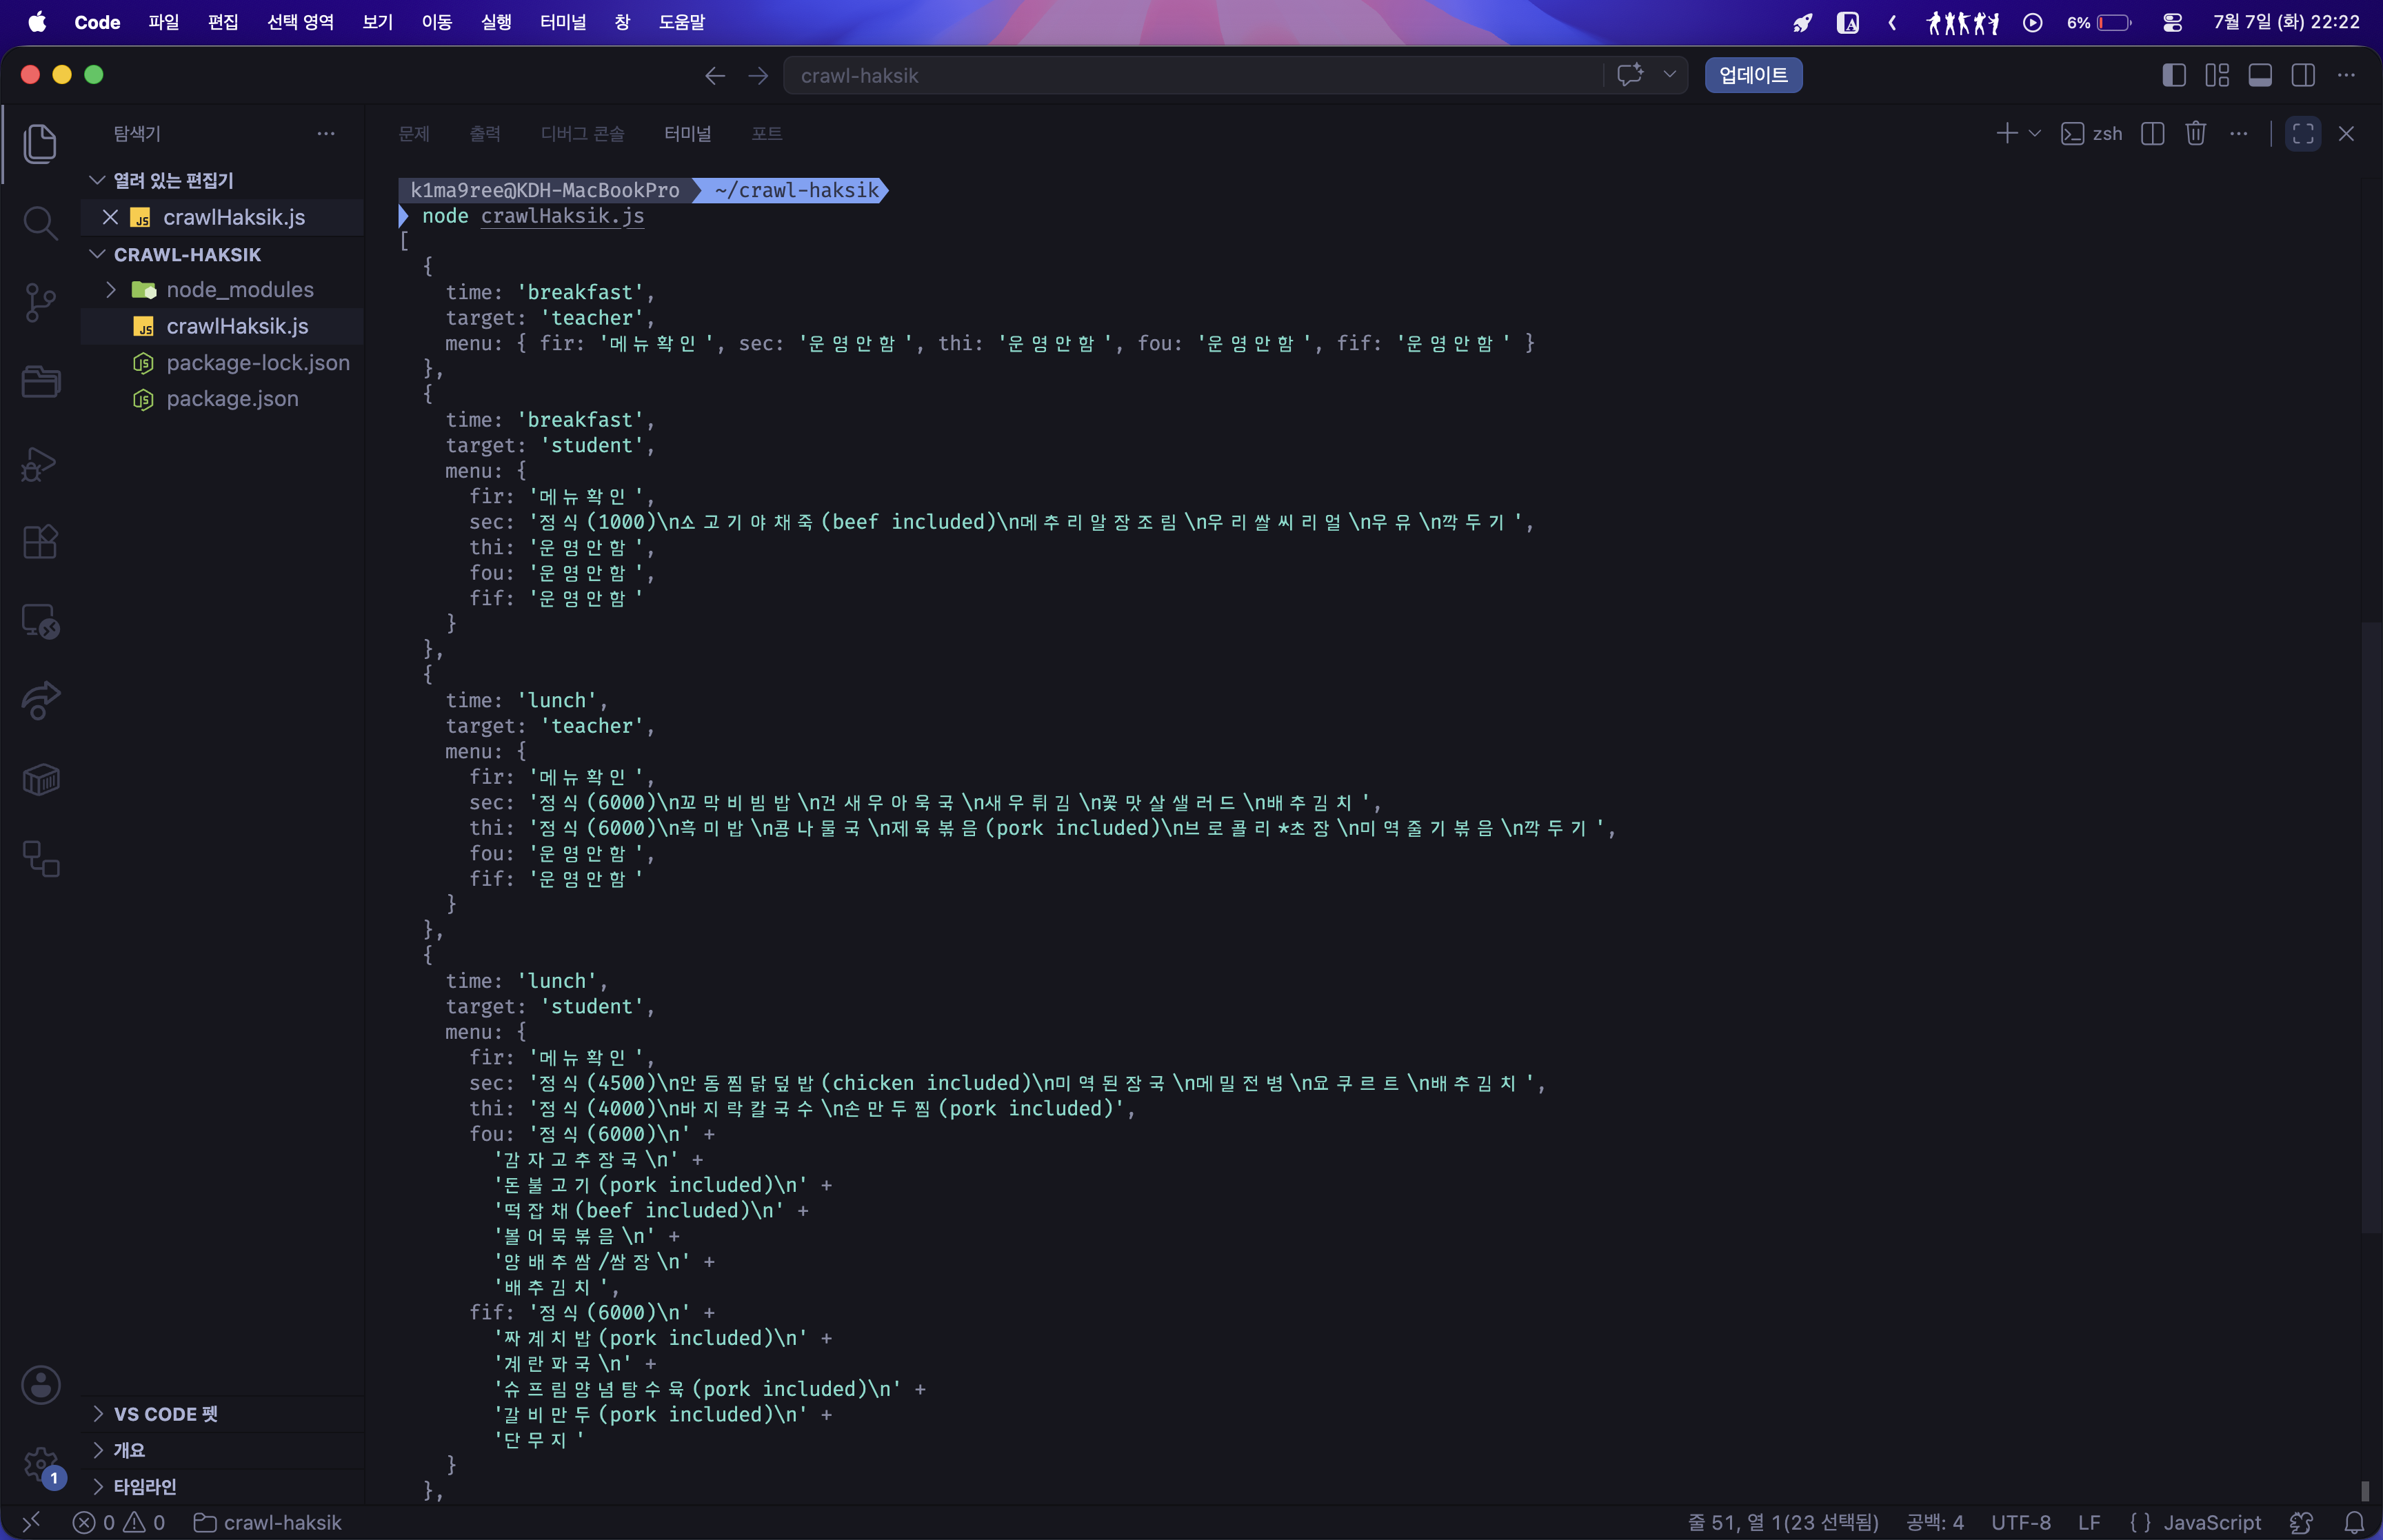This screenshot has width=2383, height=1540.
Task: Switch to the 포트 tab
Action: (767, 134)
